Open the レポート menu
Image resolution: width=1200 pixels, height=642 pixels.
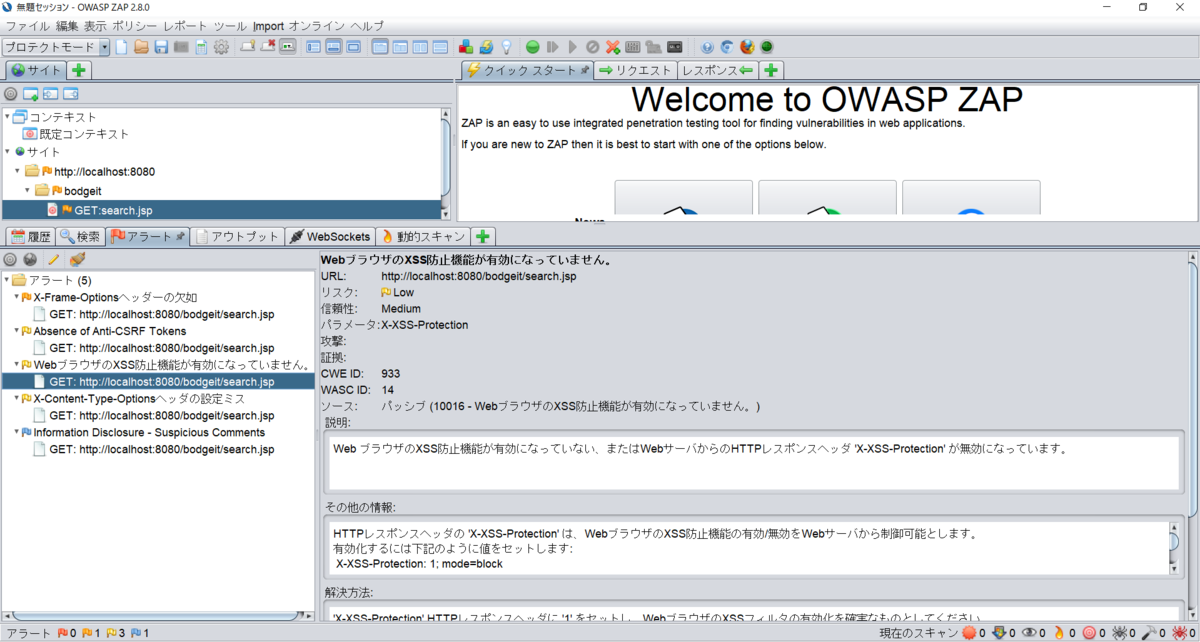[x=186, y=25]
